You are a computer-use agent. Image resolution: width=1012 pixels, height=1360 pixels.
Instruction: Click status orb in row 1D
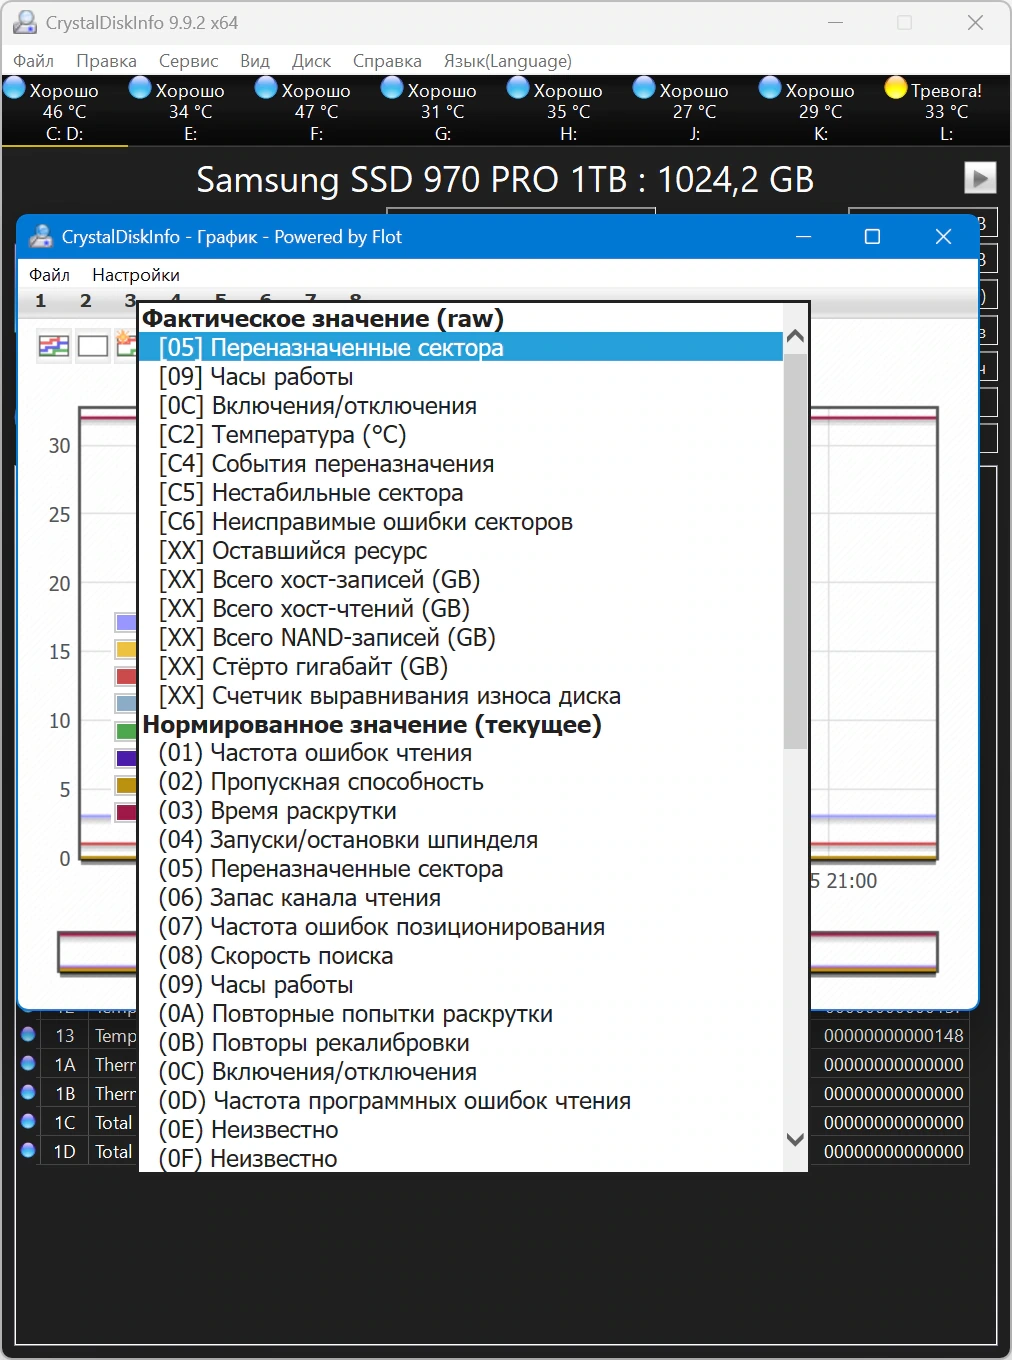click(28, 1151)
